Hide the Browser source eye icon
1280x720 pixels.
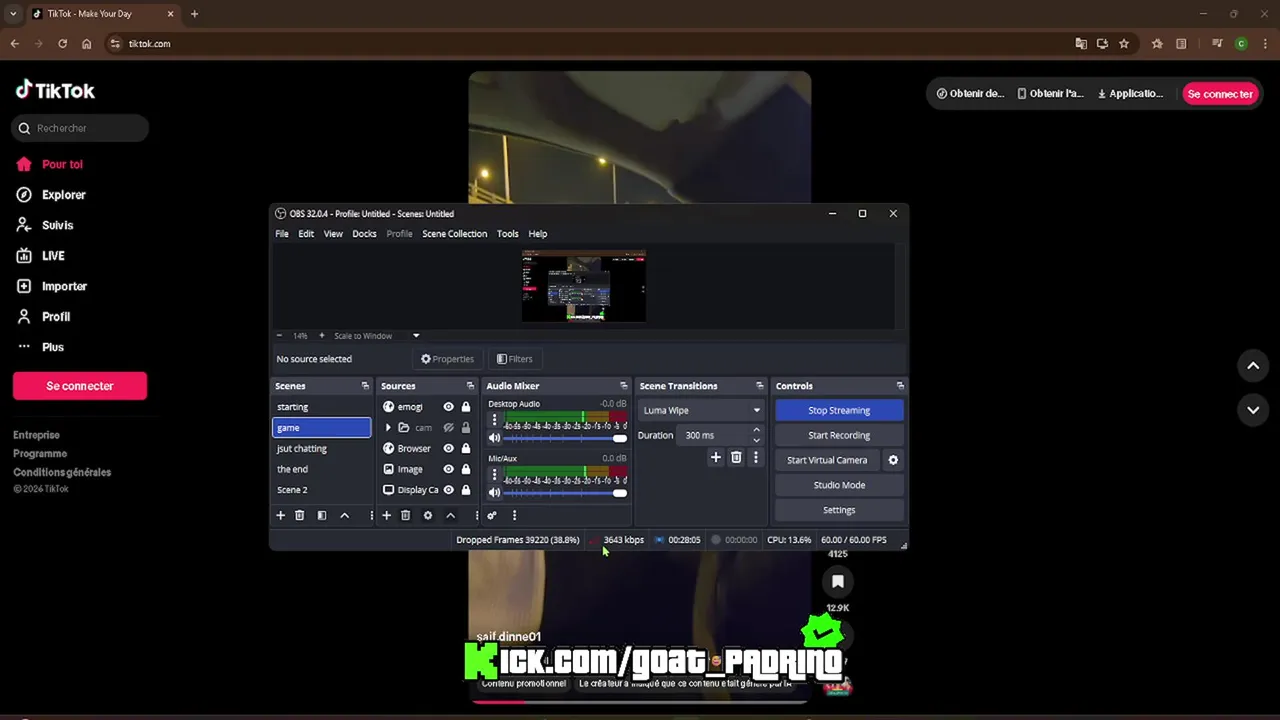(x=448, y=449)
